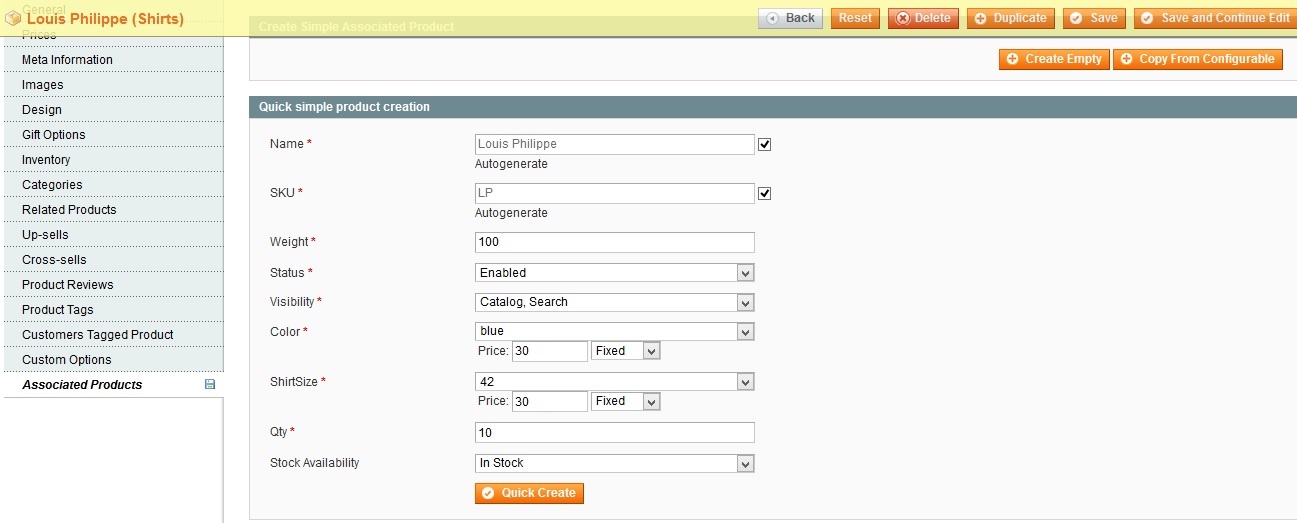Image resolution: width=1297 pixels, height=523 pixels.
Task: Click the Weight input field
Action: click(x=614, y=242)
